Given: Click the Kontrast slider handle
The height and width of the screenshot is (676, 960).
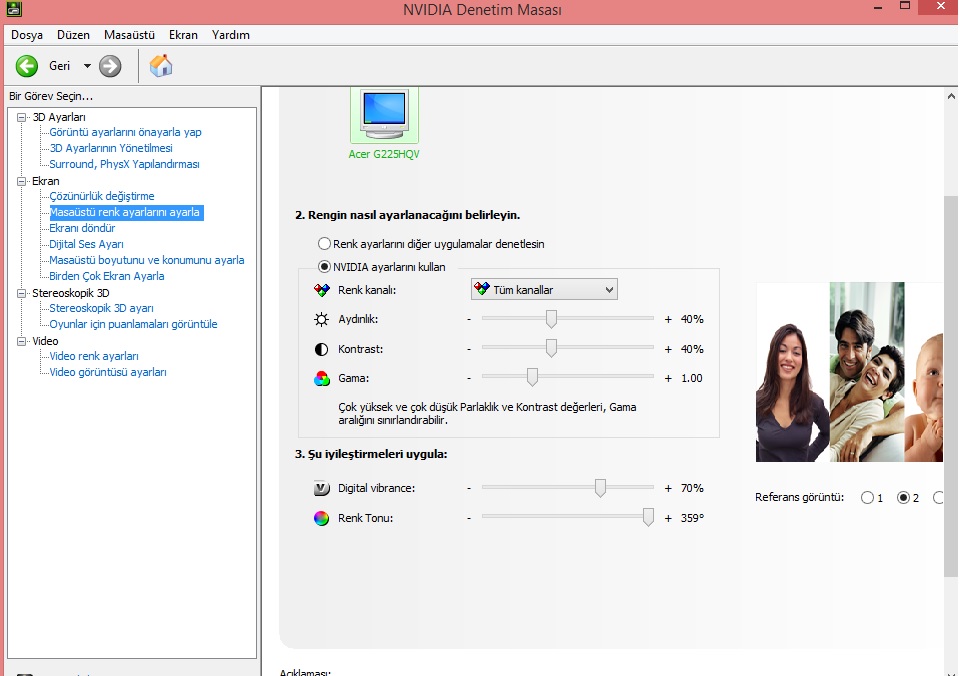Looking at the screenshot, I should pos(551,348).
